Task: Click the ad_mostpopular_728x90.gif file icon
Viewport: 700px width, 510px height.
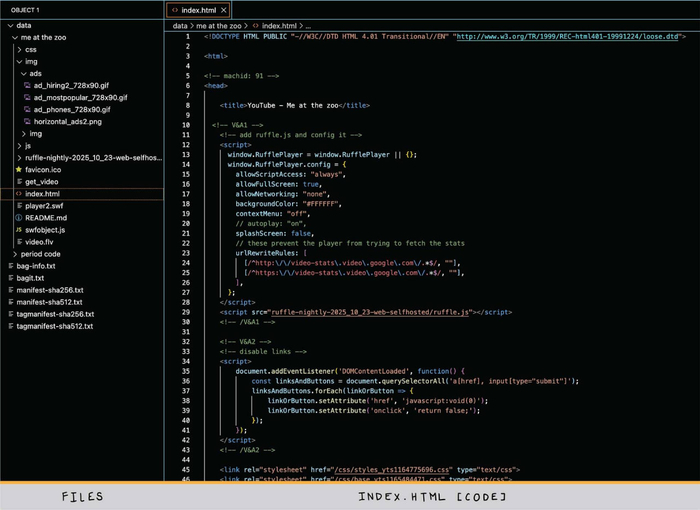Action: tap(27, 97)
